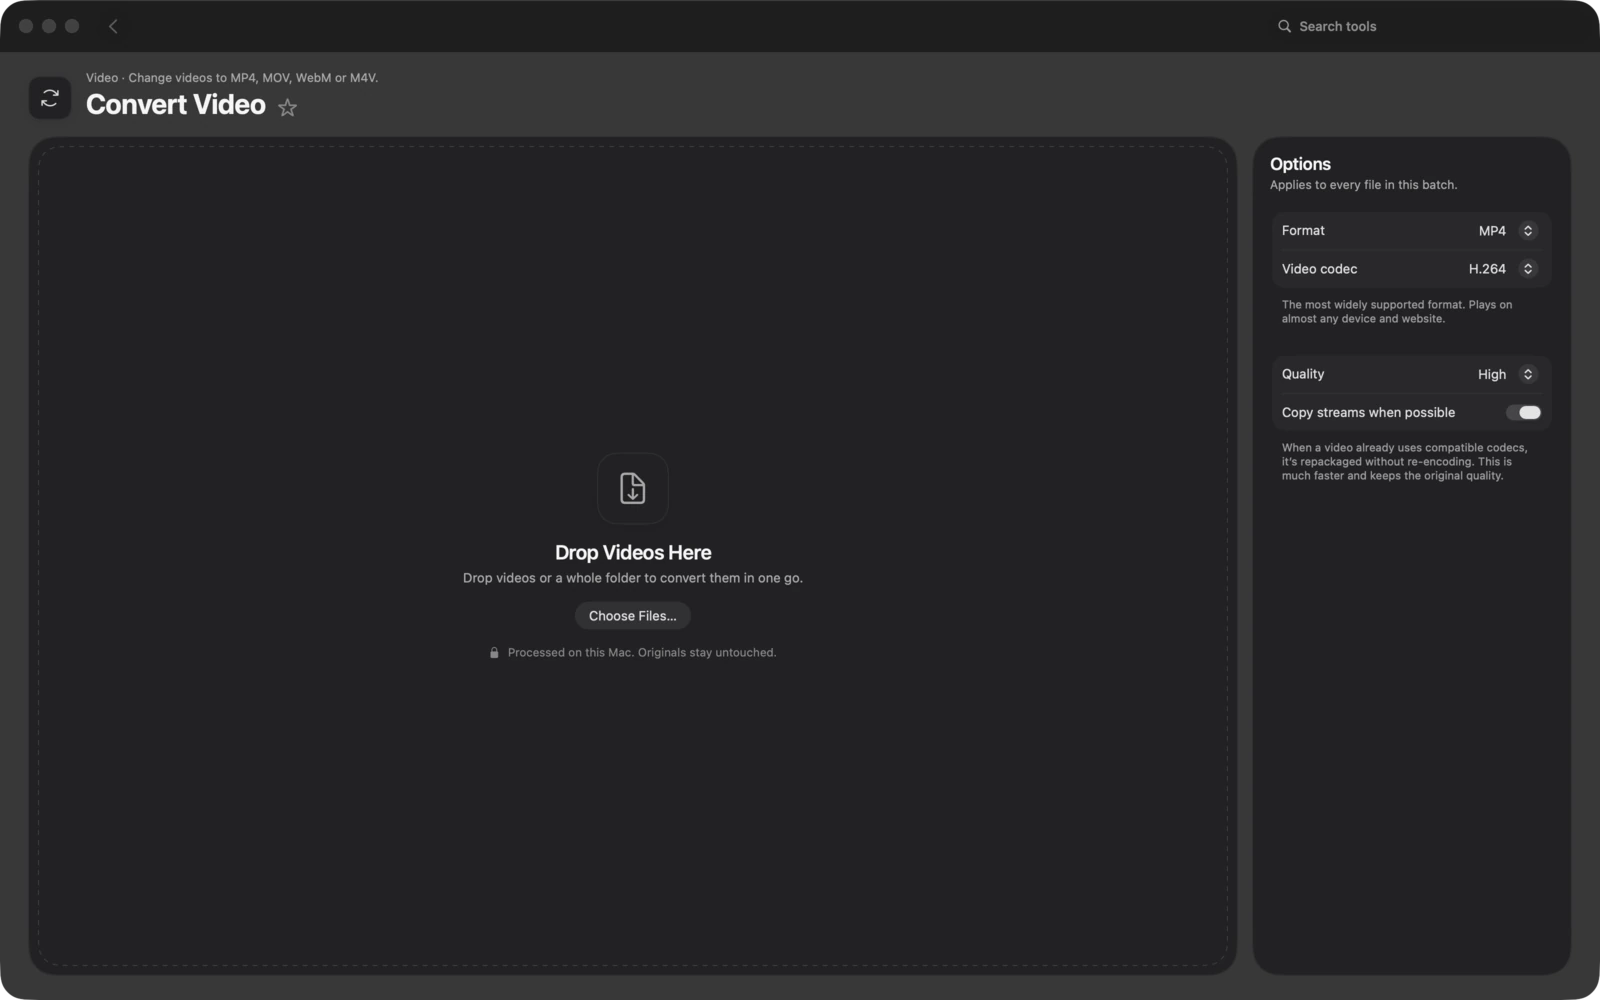
Task: Click the back chevron in title bar
Action: tap(113, 27)
